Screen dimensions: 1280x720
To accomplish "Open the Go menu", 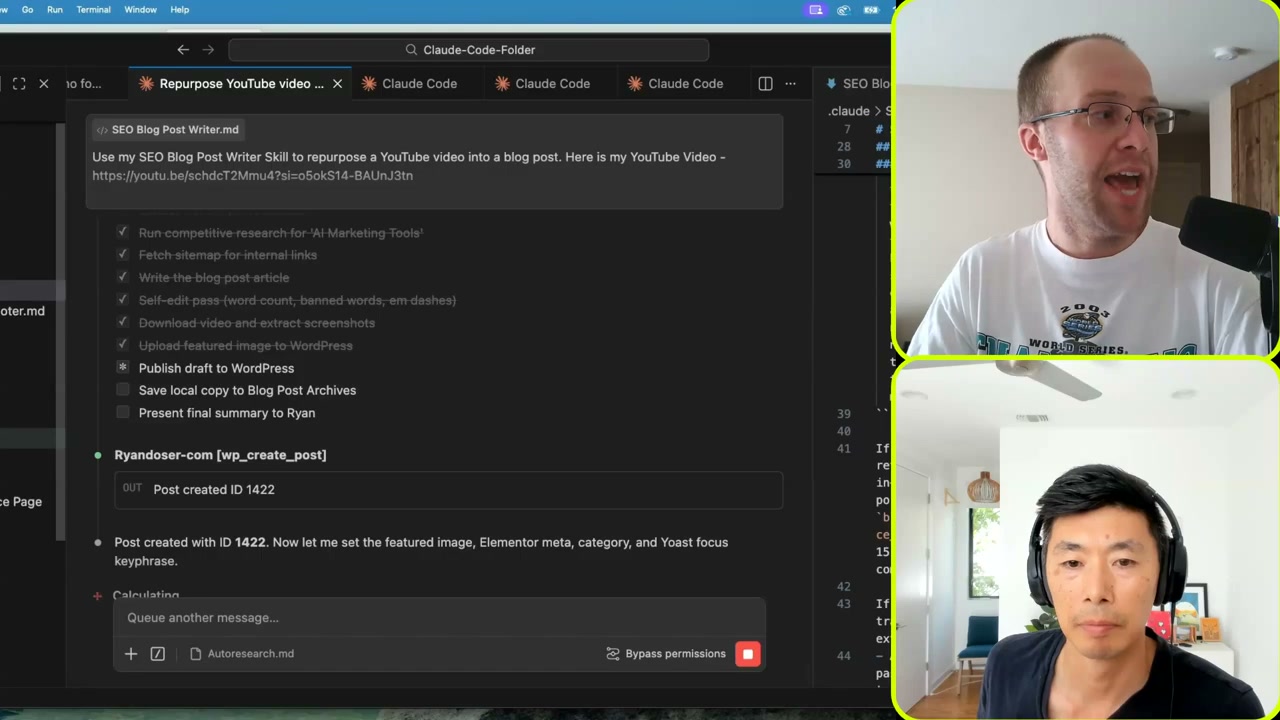I will click(x=27, y=10).
